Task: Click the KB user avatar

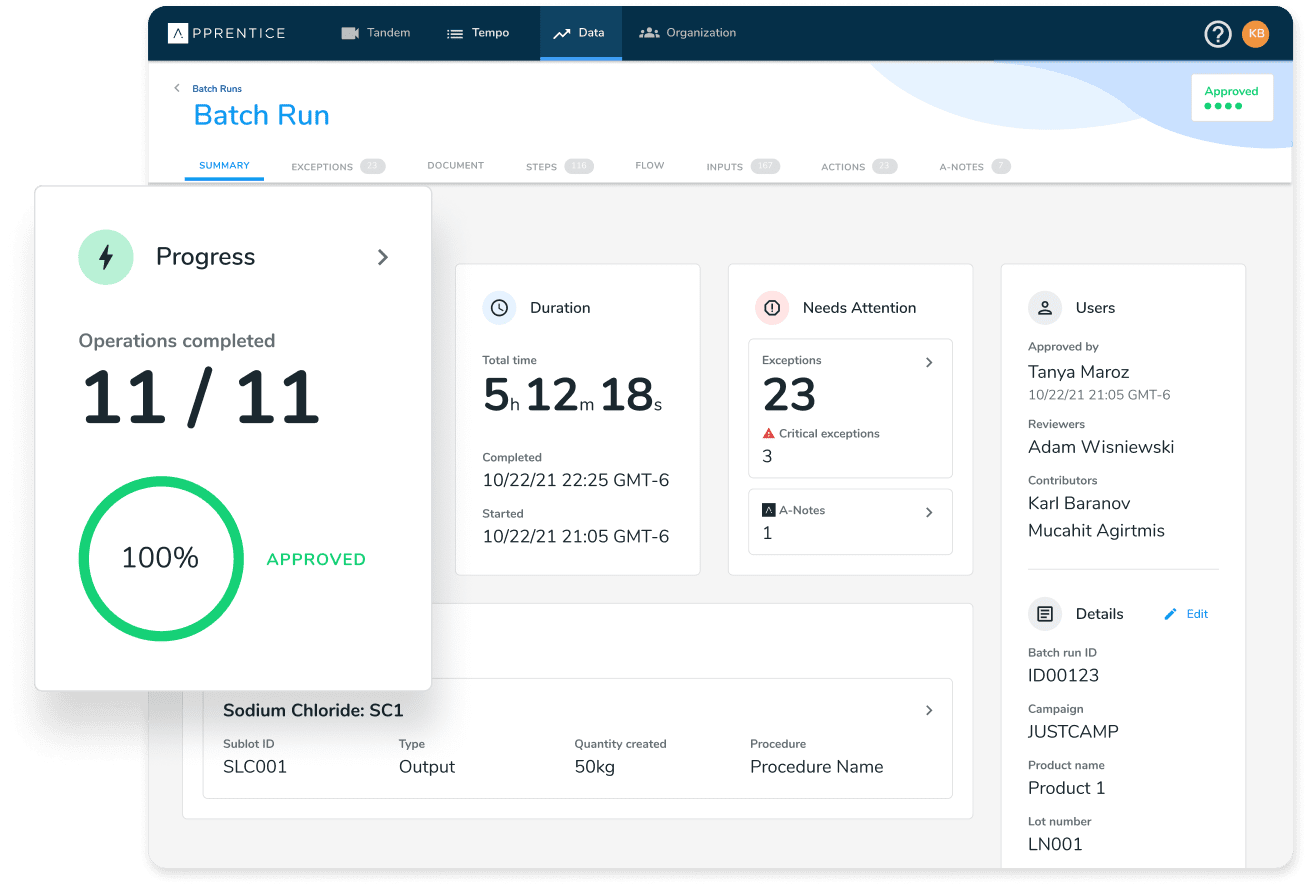Action: tap(1255, 34)
